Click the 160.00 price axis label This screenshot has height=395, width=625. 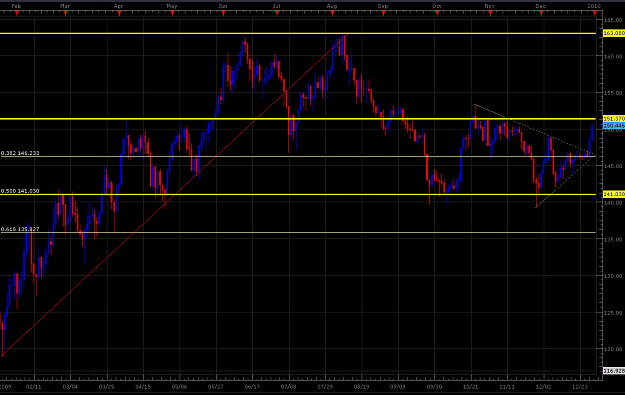613,56
